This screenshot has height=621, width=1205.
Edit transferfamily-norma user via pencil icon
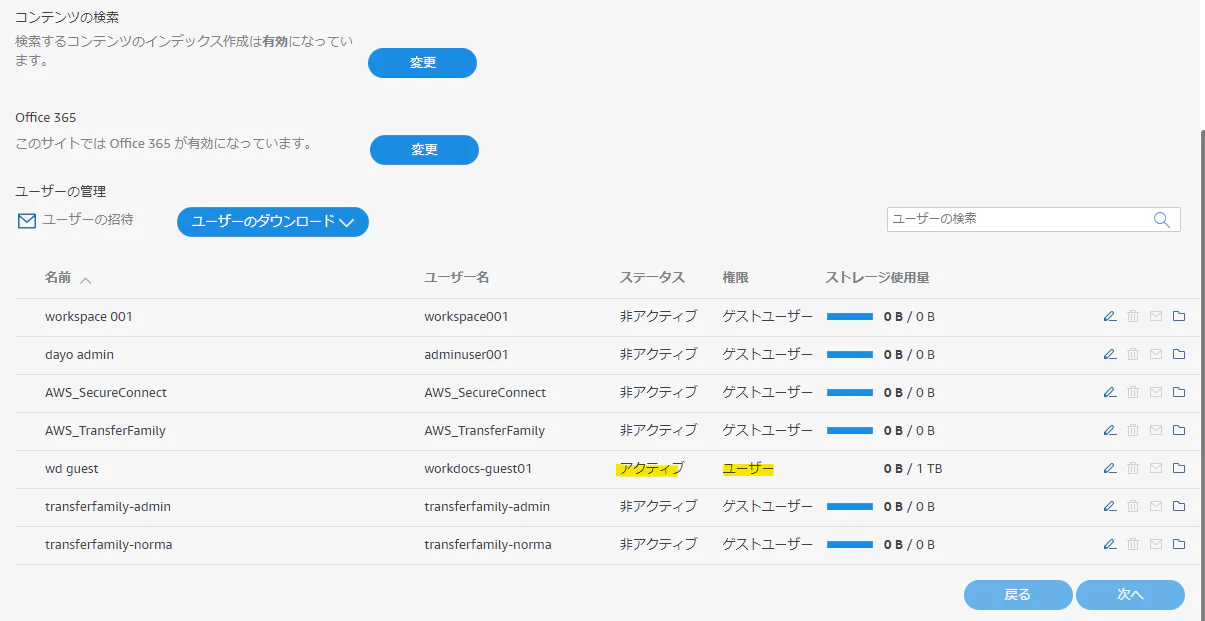(1109, 544)
